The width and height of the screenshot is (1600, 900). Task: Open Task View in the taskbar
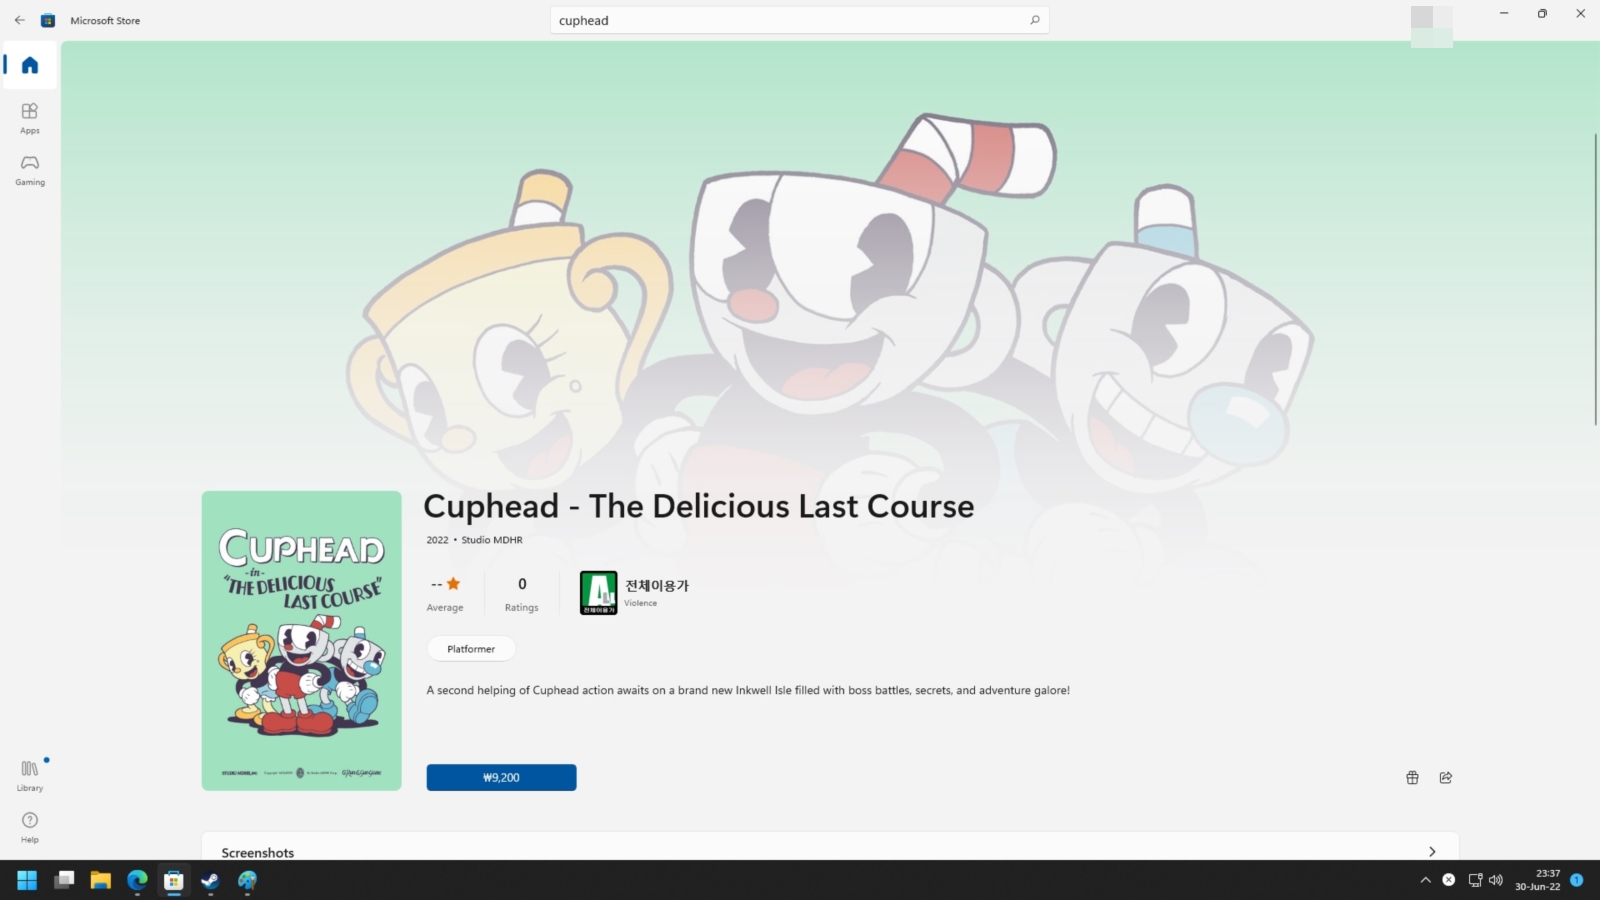click(64, 880)
